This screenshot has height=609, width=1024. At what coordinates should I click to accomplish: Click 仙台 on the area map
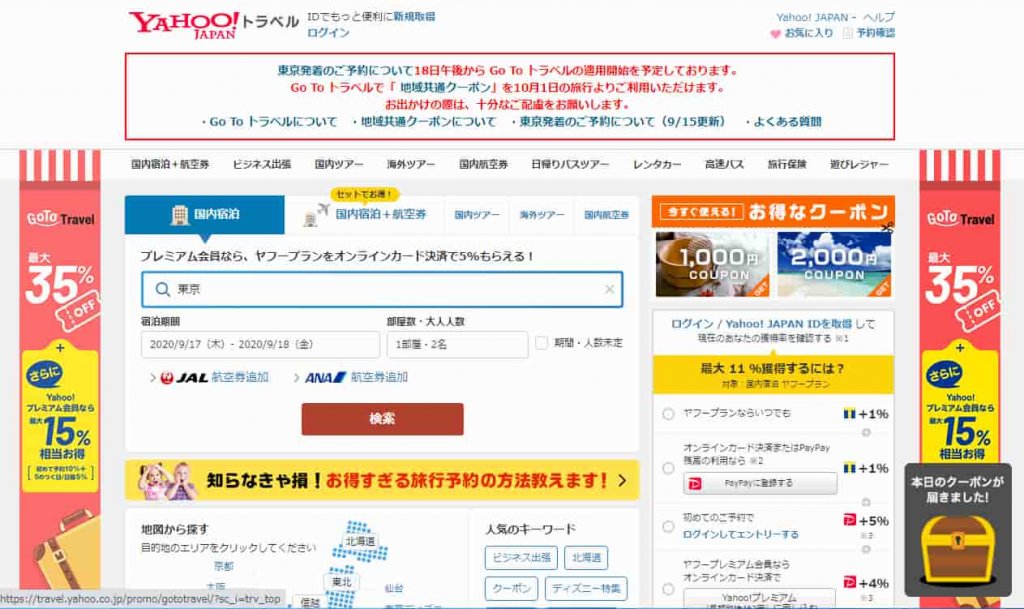pyautogui.click(x=394, y=589)
